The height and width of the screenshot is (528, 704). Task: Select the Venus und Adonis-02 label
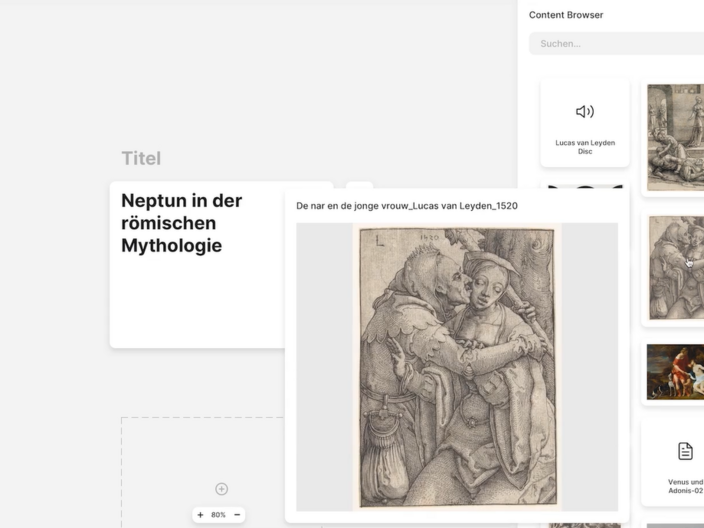tap(685, 486)
